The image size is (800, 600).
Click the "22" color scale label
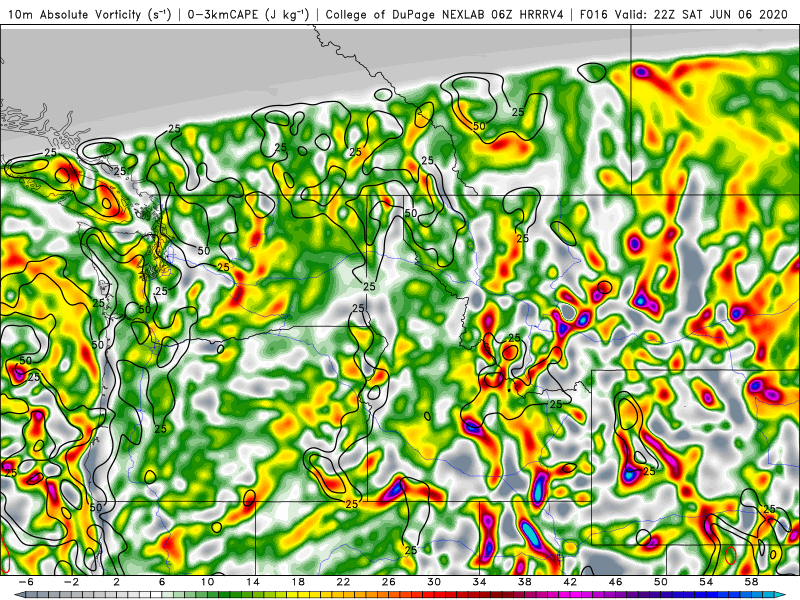coord(343,582)
